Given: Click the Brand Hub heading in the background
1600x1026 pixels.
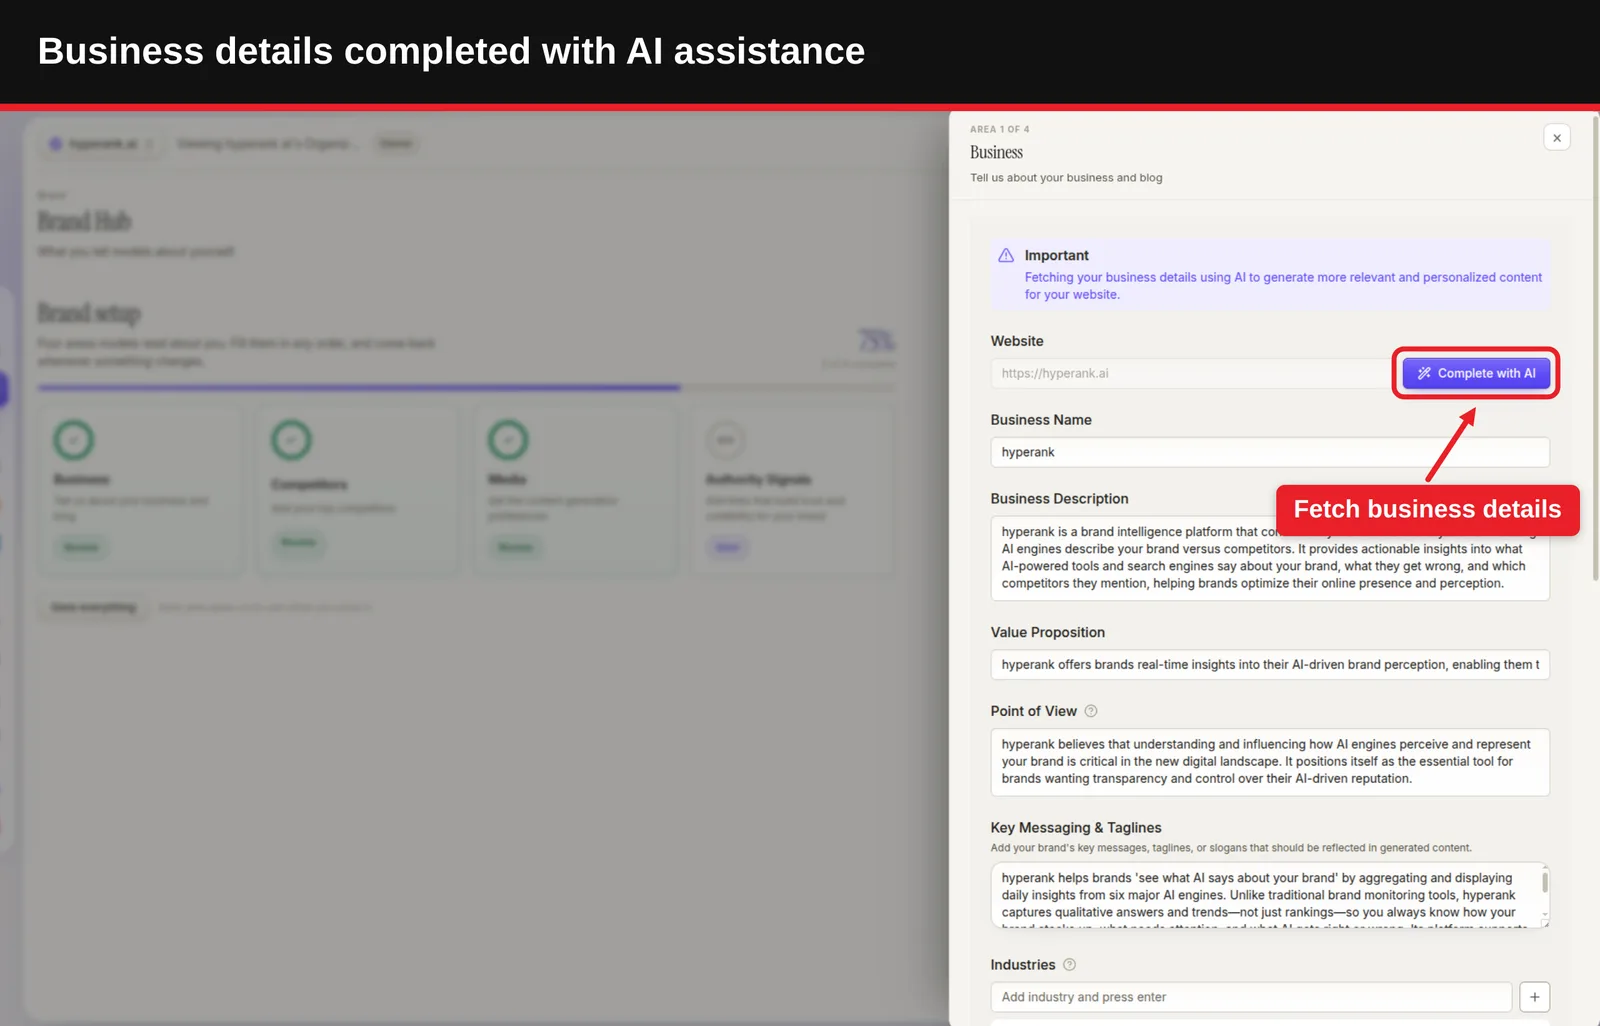Looking at the screenshot, I should pyautogui.click(x=84, y=221).
